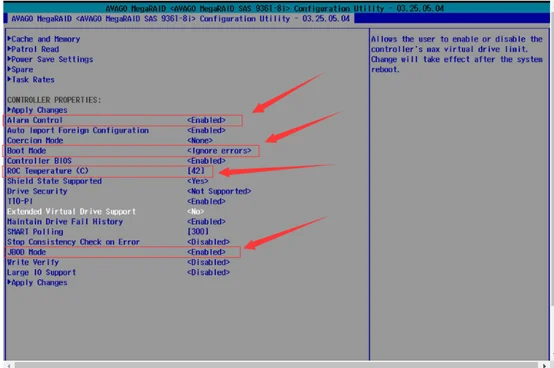Toggle the Alarm Control Enabled value
Viewport: 554px width, 368px height.
pyautogui.click(x=206, y=120)
